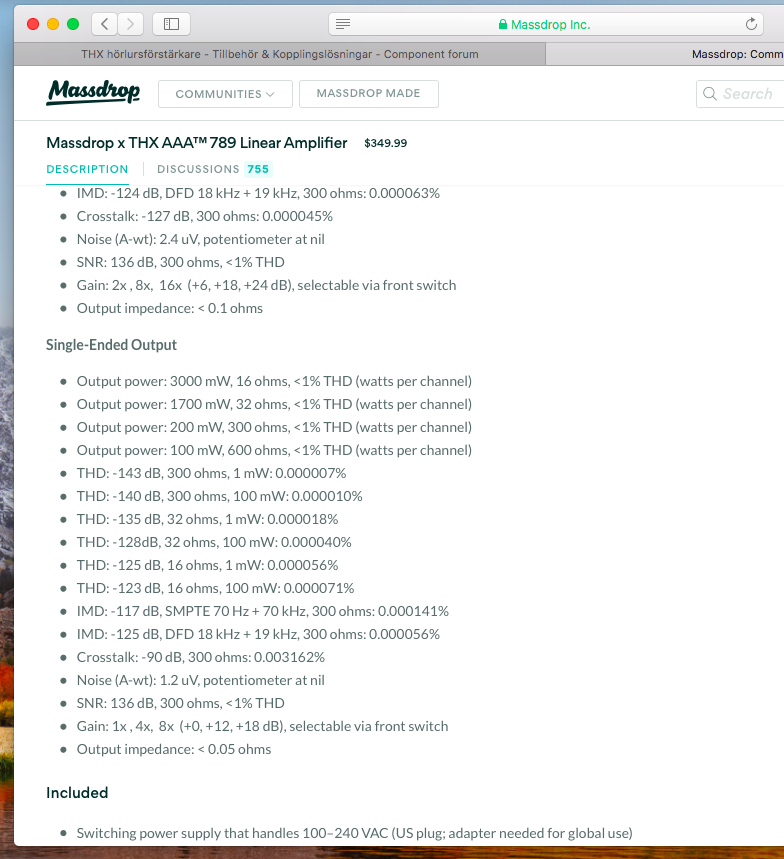The image size is (784, 859).
Task: Switch to the Description tab
Action: coord(87,169)
